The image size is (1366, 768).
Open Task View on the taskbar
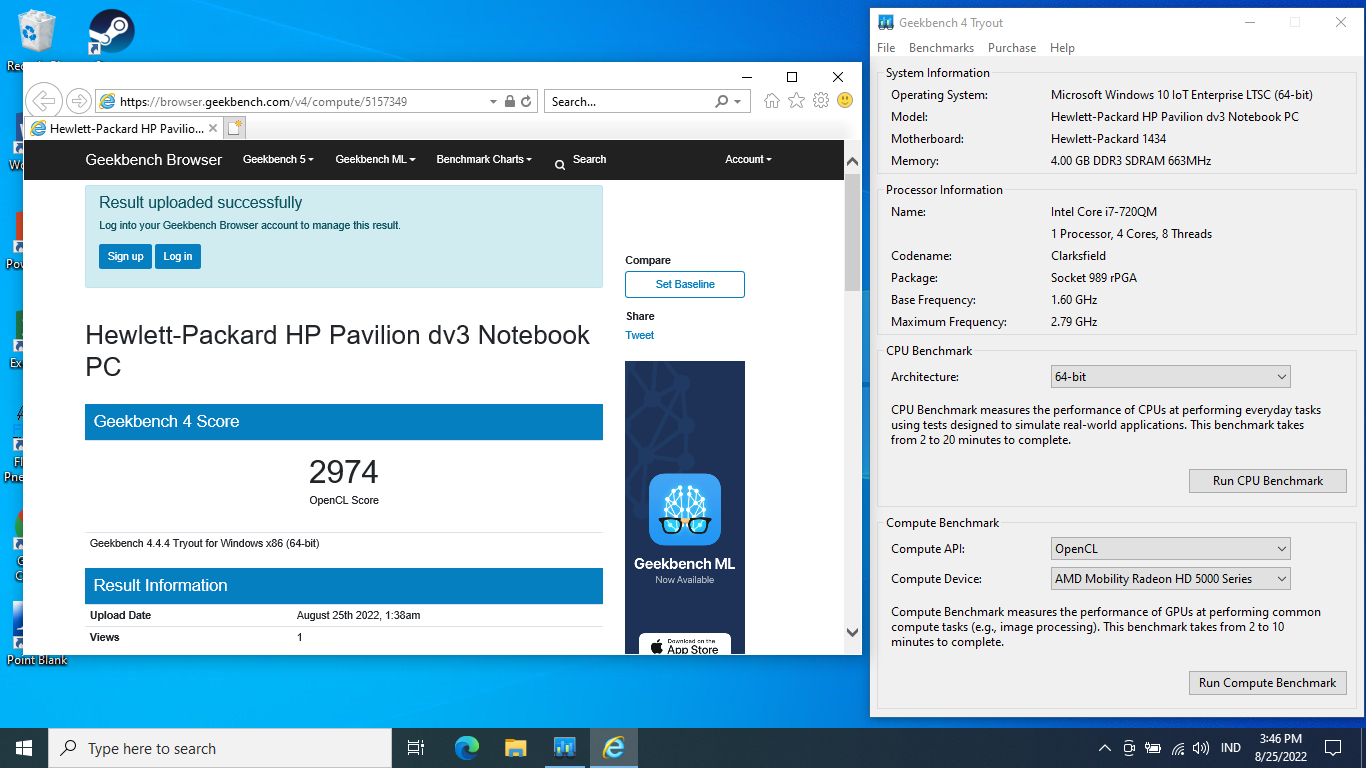click(x=416, y=748)
